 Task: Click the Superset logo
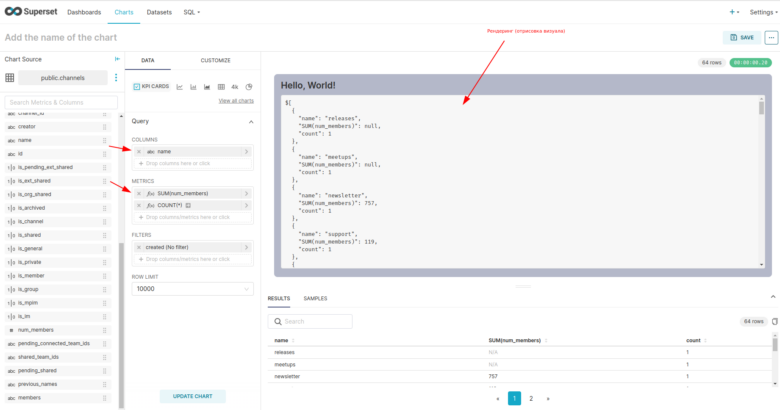point(31,11)
